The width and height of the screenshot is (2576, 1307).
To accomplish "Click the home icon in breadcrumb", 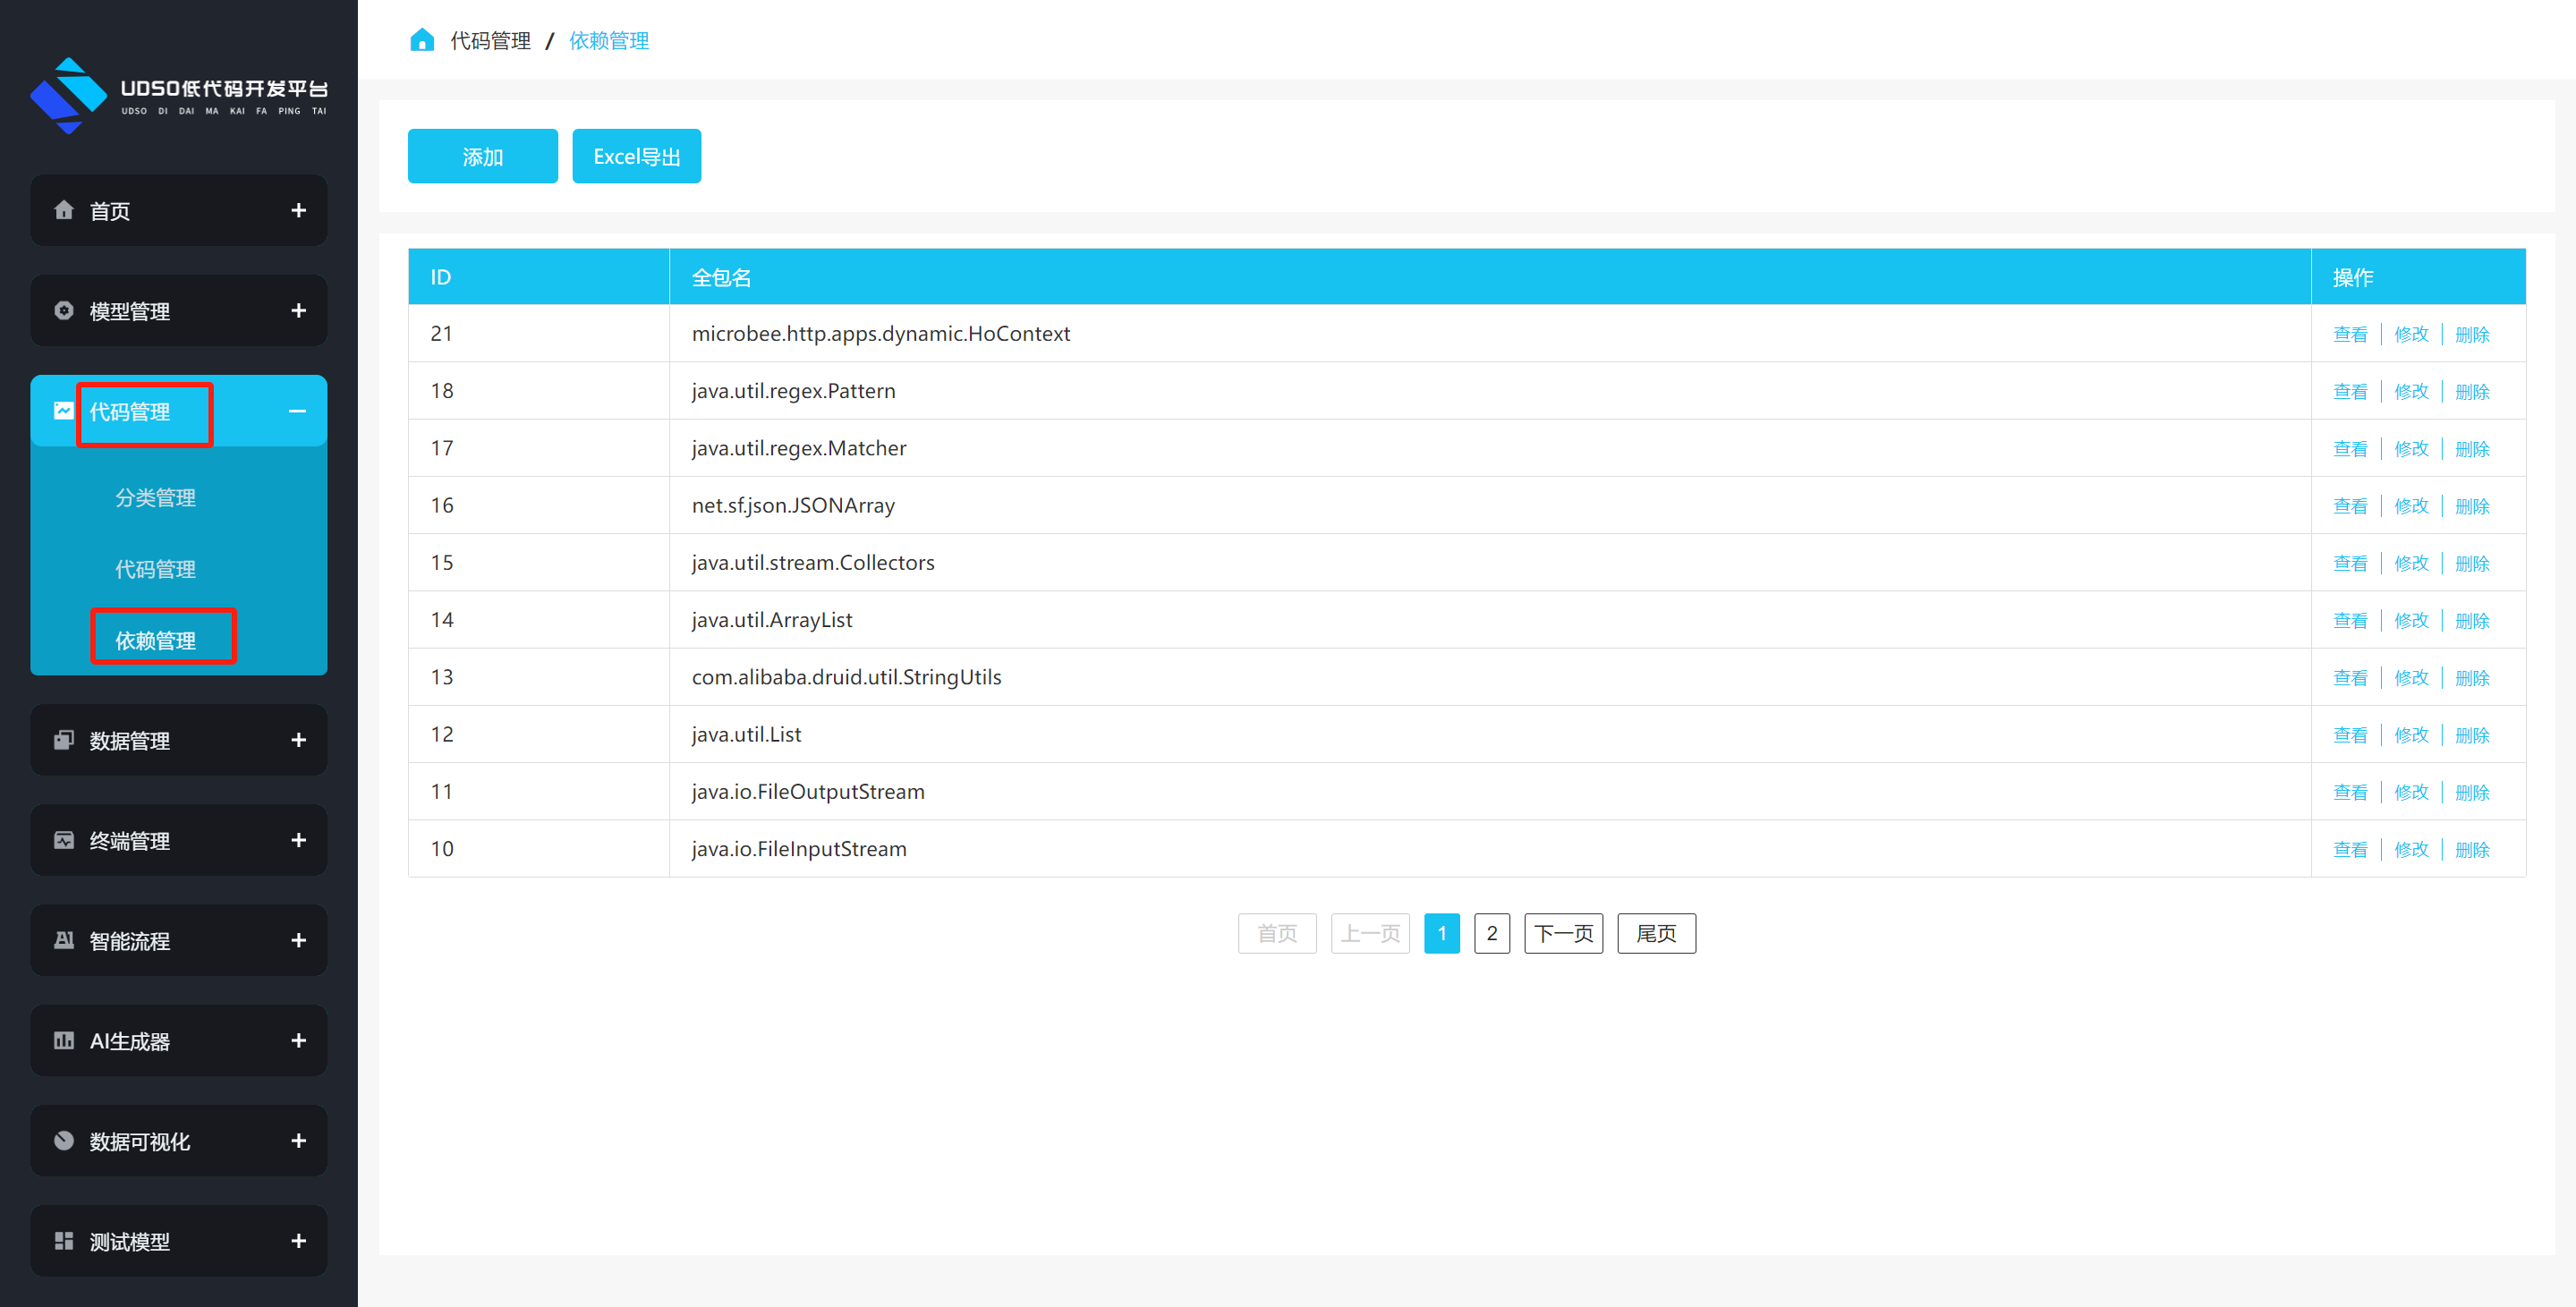I will pyautogui.click(x=422, y=40).
